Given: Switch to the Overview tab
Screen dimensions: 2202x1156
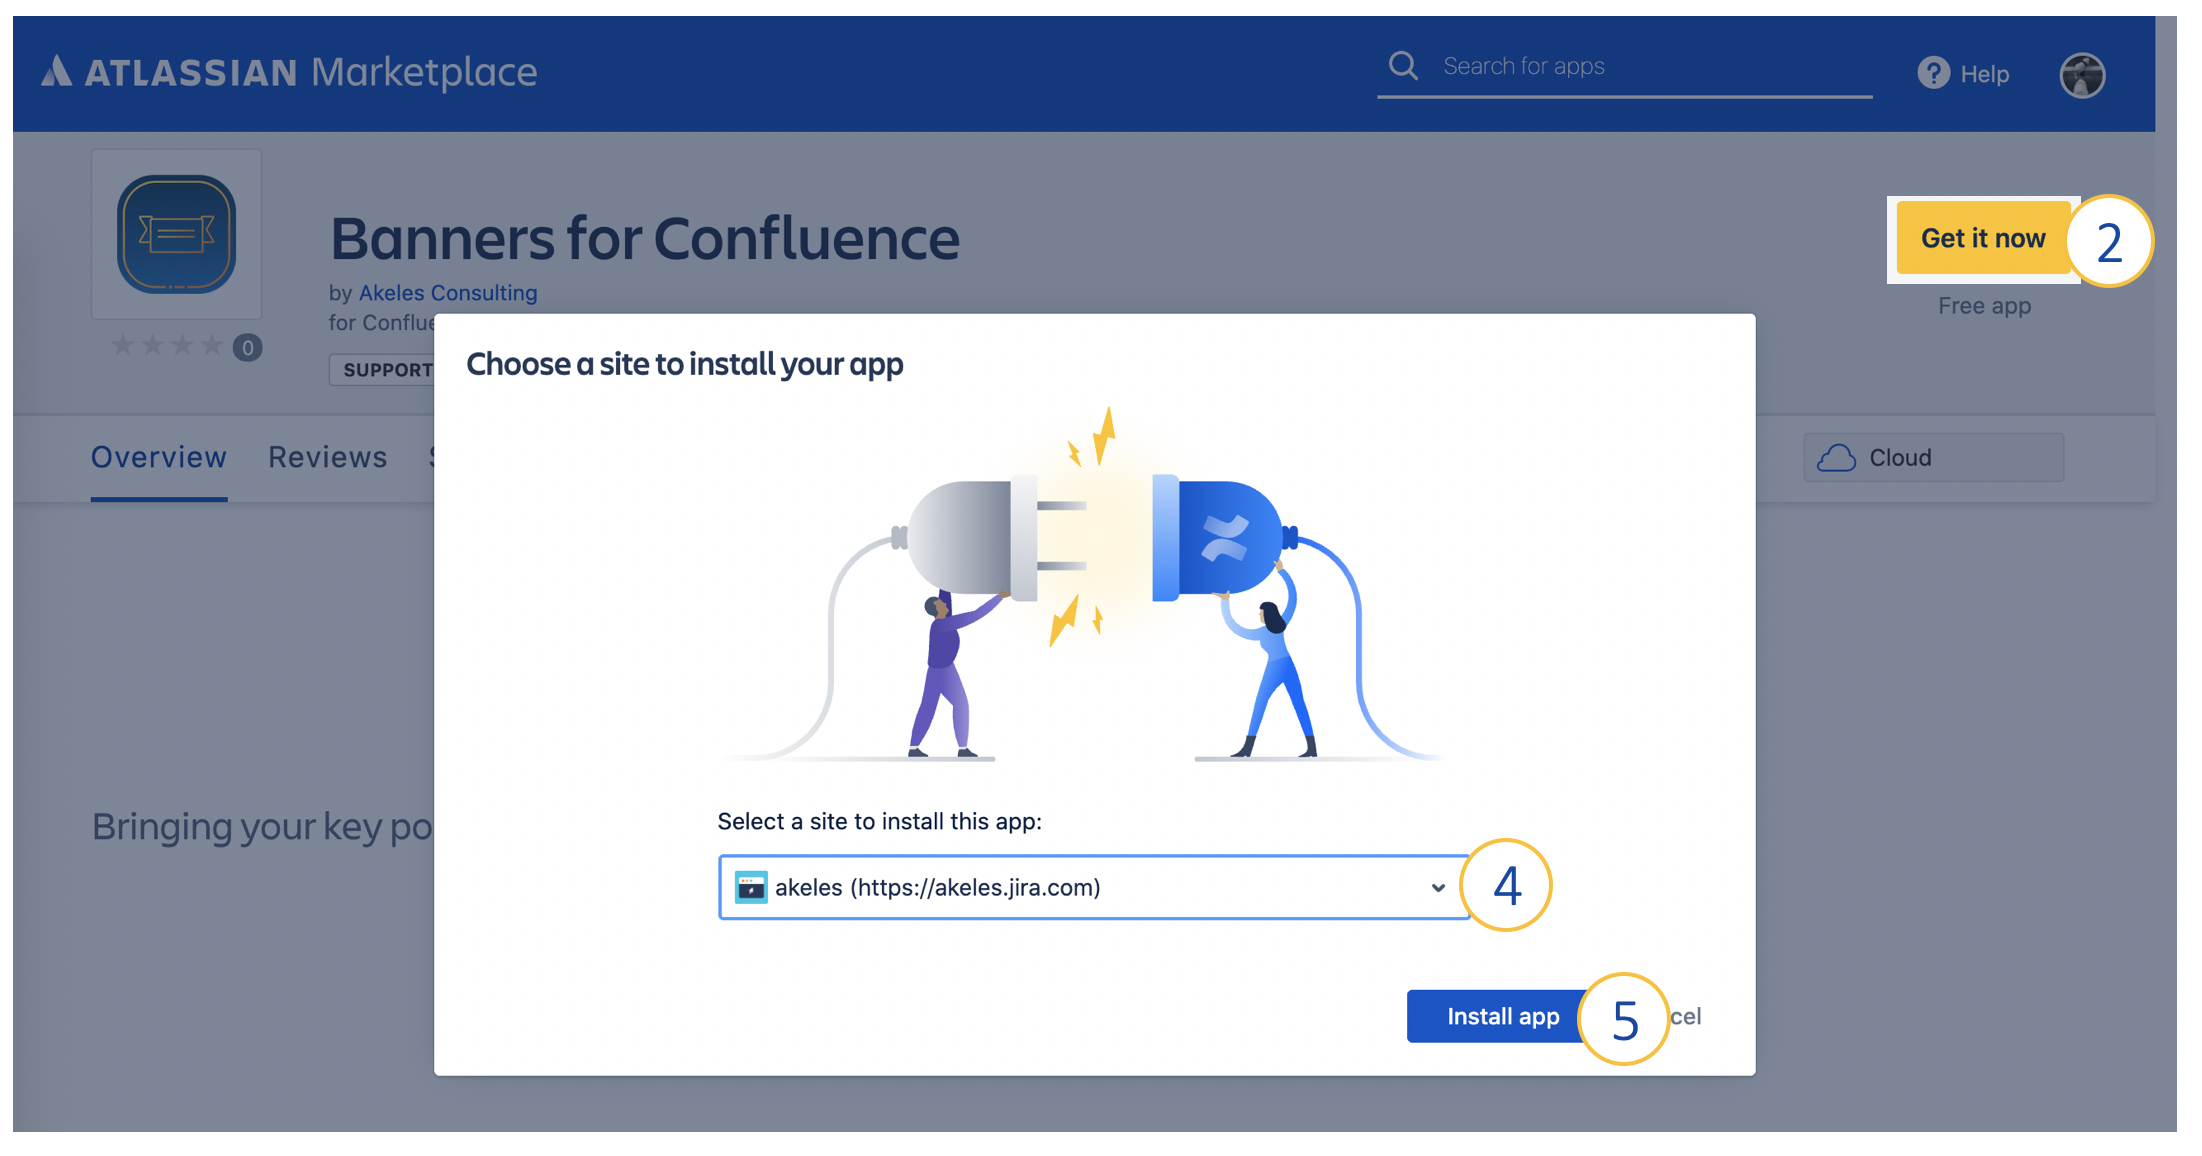Looking at the screenshot, I should coord(159,457).
